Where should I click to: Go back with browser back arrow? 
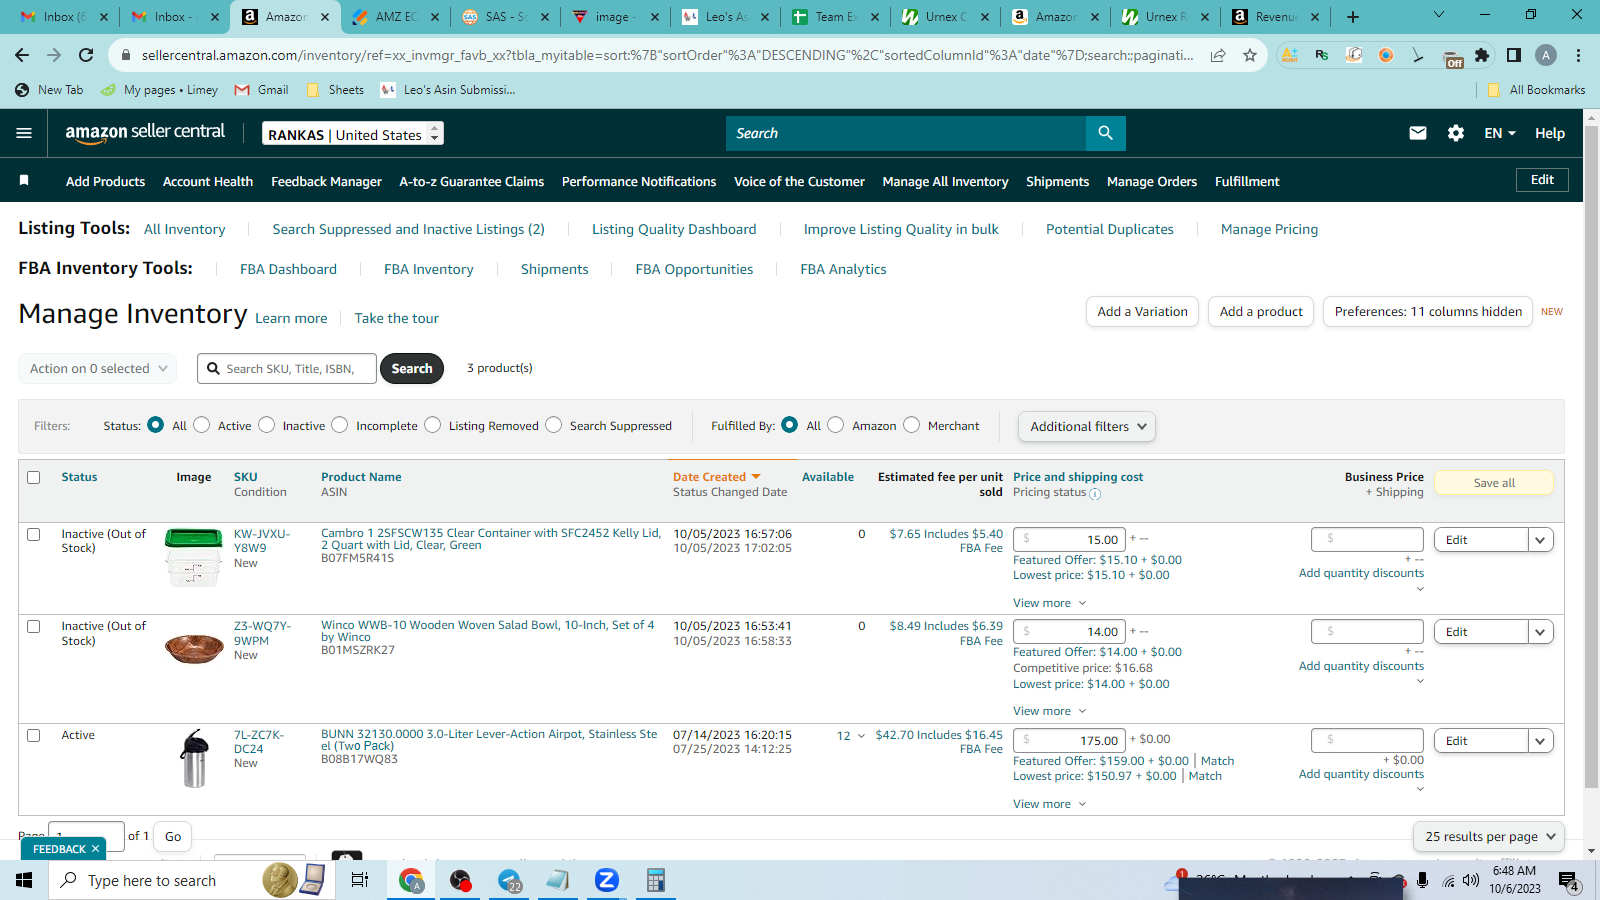click(x=22, y=55)
